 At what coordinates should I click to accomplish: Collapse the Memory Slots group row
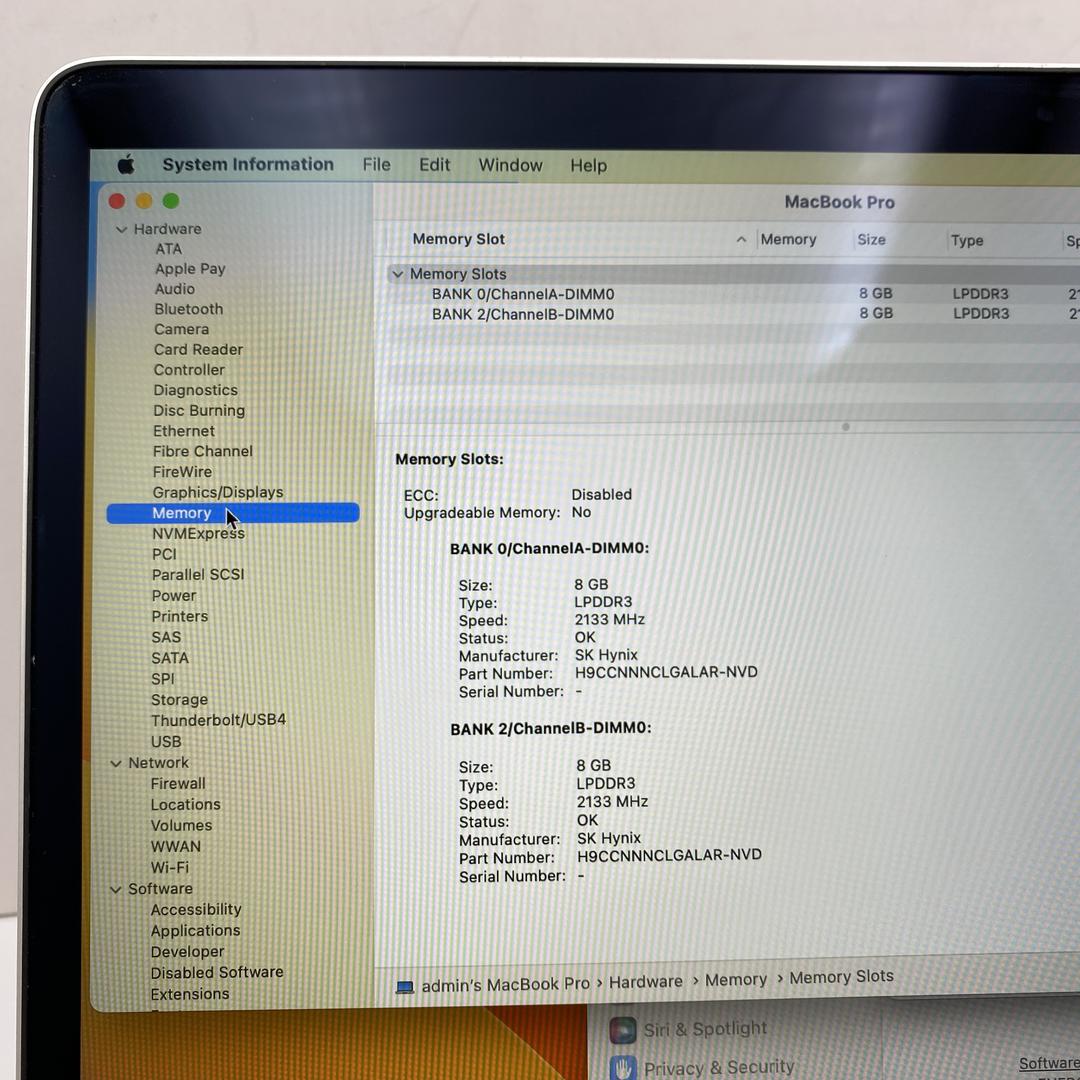pos(397,274)
